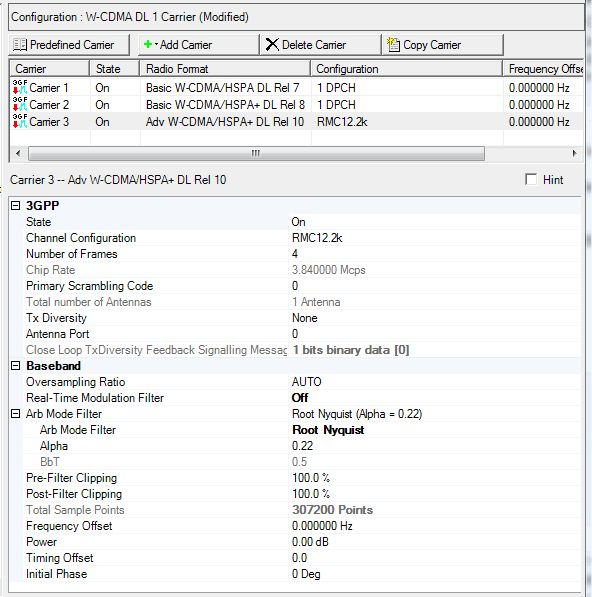Viewport: 592px width, 597px height.
Task: Select the Carrier 3 row
Action: click(297, 122)
